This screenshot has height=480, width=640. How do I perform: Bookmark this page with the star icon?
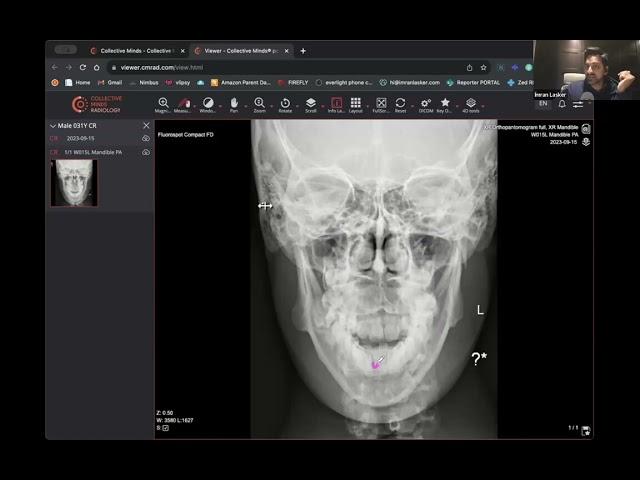click(483, 68)
